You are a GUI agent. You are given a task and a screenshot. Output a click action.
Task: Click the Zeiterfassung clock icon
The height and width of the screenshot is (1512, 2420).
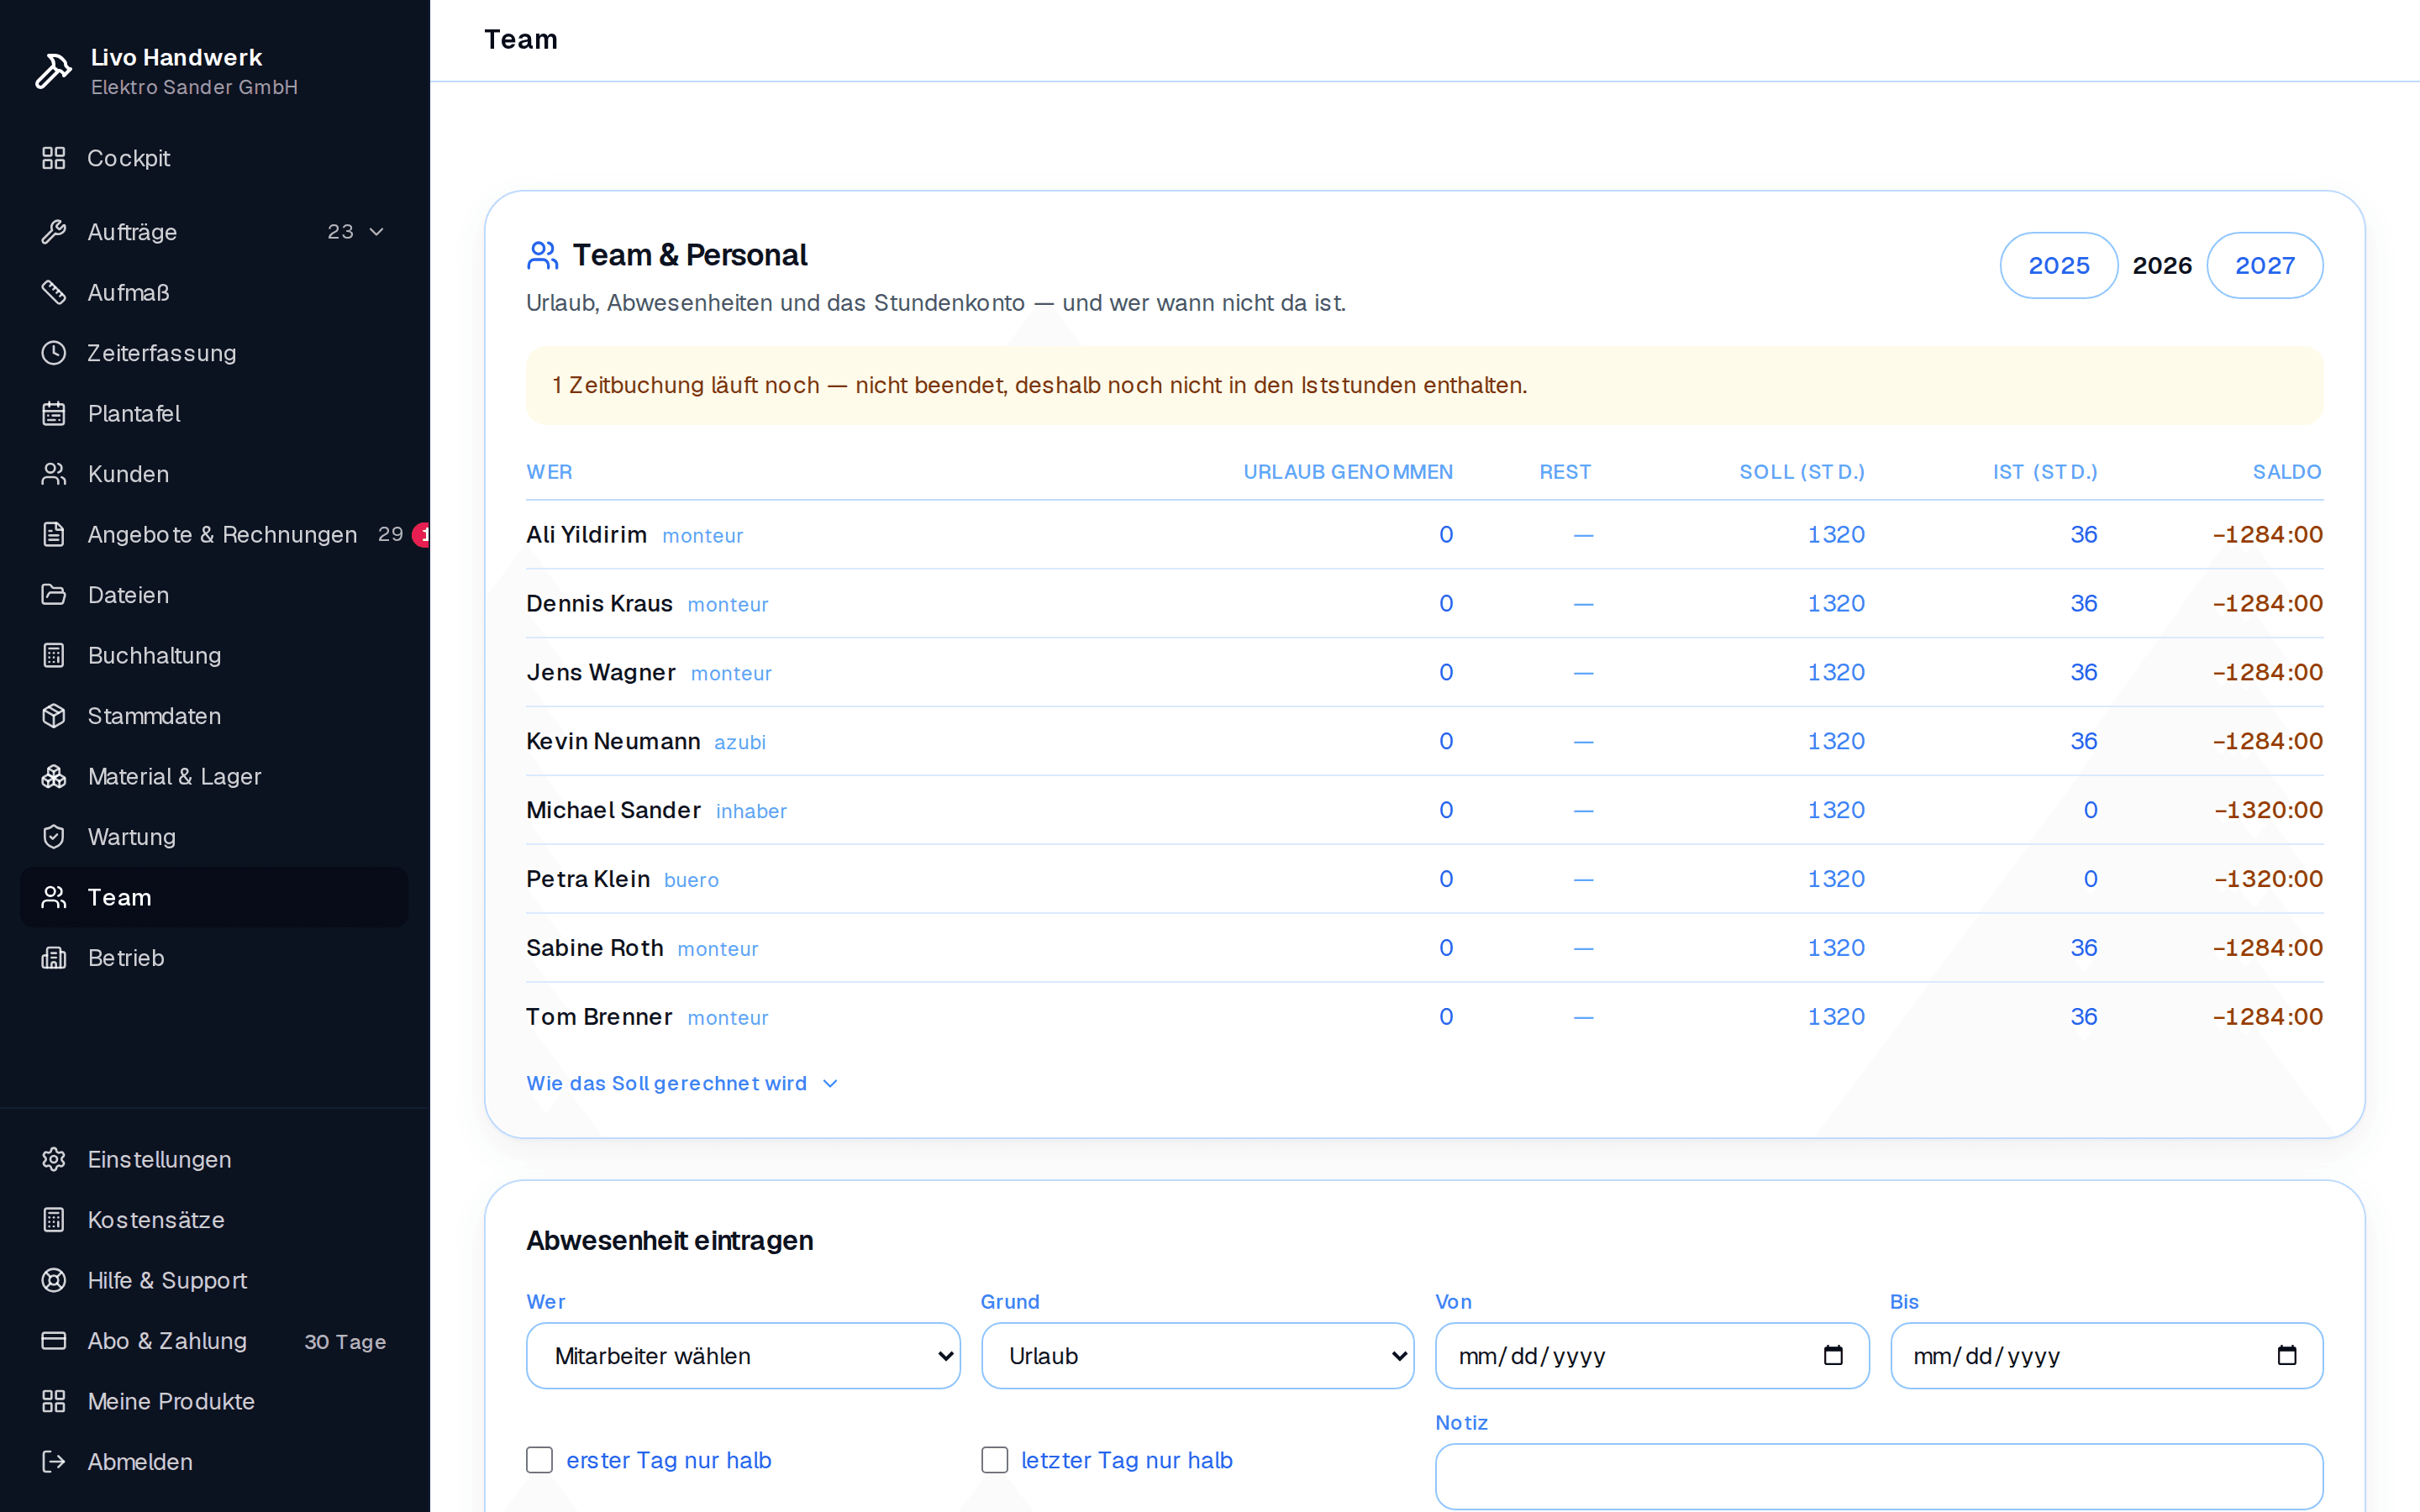click(54, 353)
